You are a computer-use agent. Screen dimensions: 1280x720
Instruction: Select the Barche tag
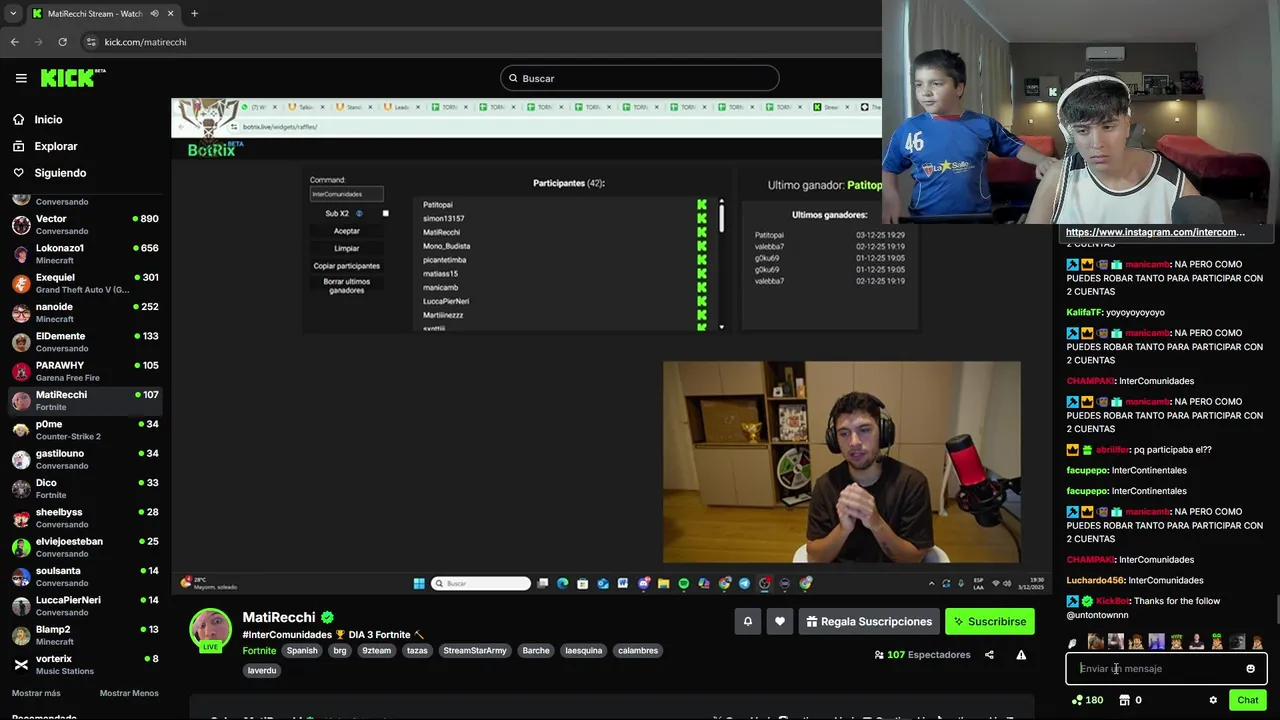(536, 650)
